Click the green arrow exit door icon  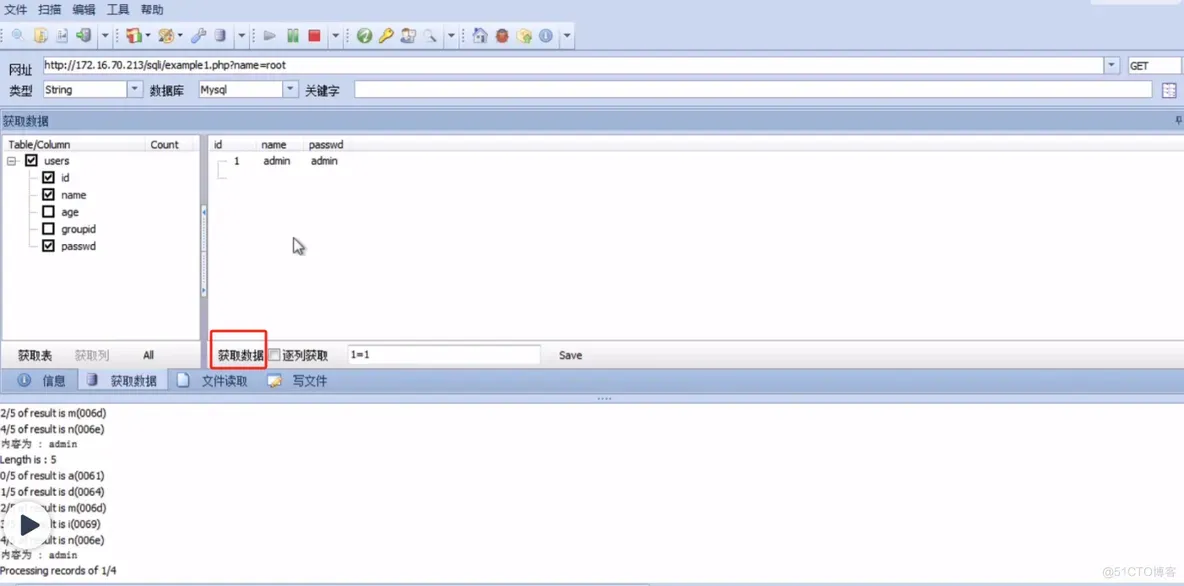coord(84,35)
